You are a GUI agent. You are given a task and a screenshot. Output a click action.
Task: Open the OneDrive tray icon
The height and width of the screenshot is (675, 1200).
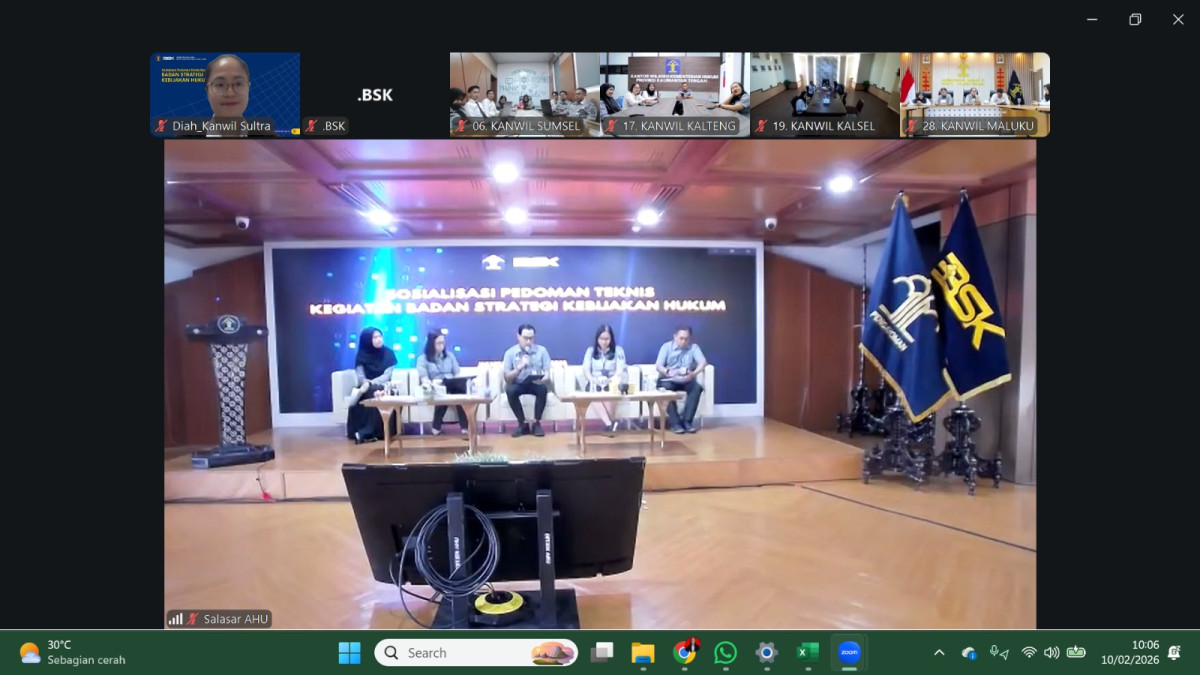(968, 653)
